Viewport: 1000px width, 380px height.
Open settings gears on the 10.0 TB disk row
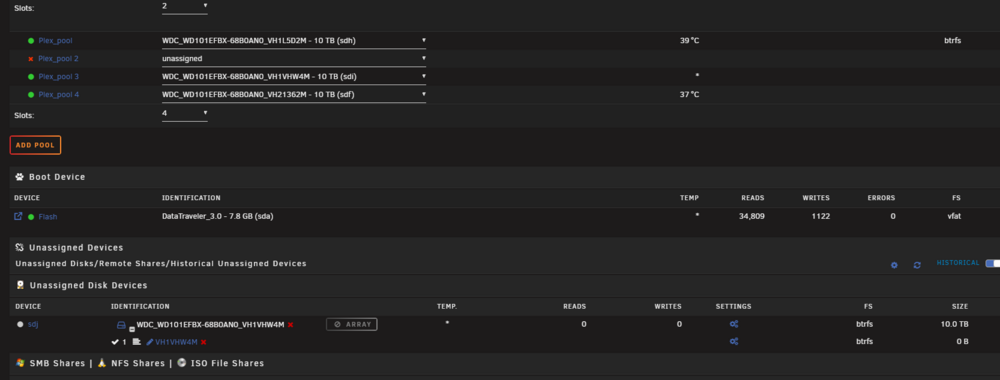734,324
